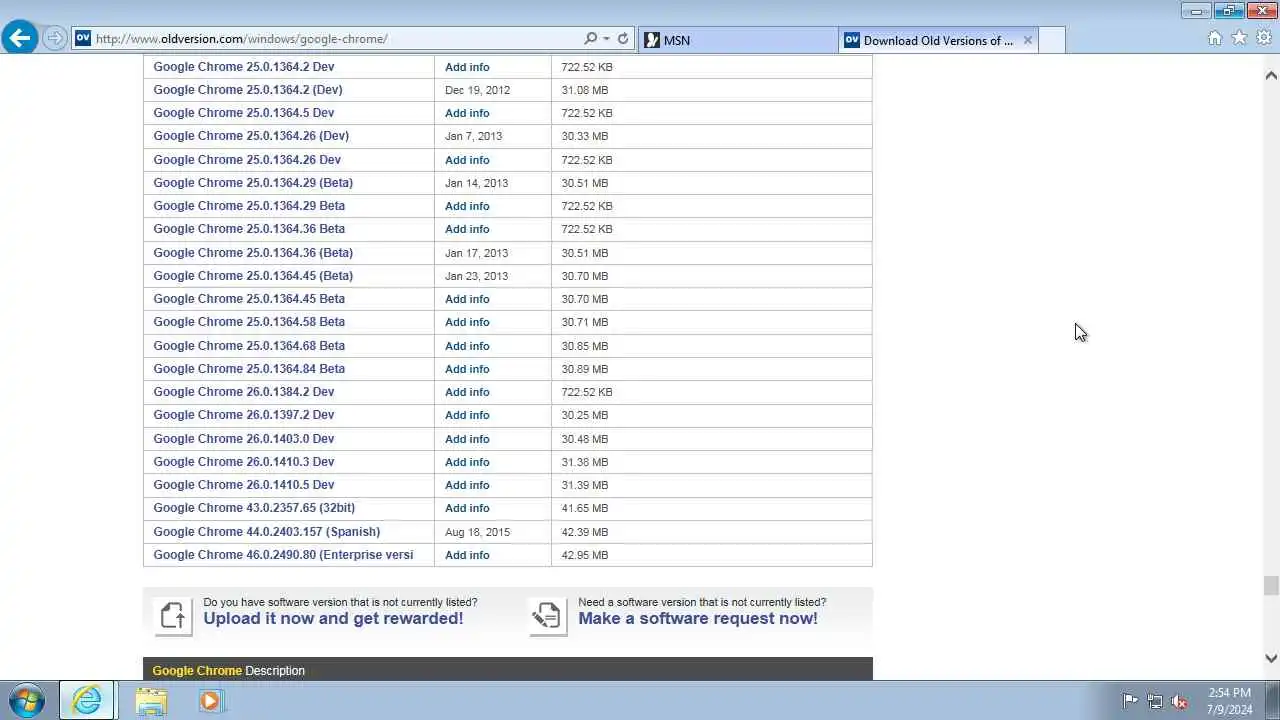Open Google Chrome 26.0.1410.5 Dev link
The height and width of the screenshot is (720, 1280).
click(x=244, y=485)
